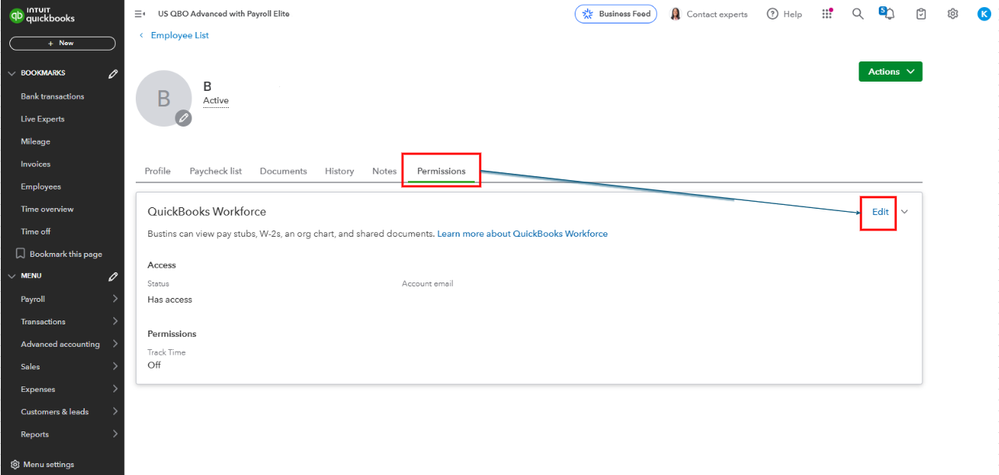The height and width of the screenshot is (475, 999).
Task: Click the QuickBooks logo
Action: [41, 16]
